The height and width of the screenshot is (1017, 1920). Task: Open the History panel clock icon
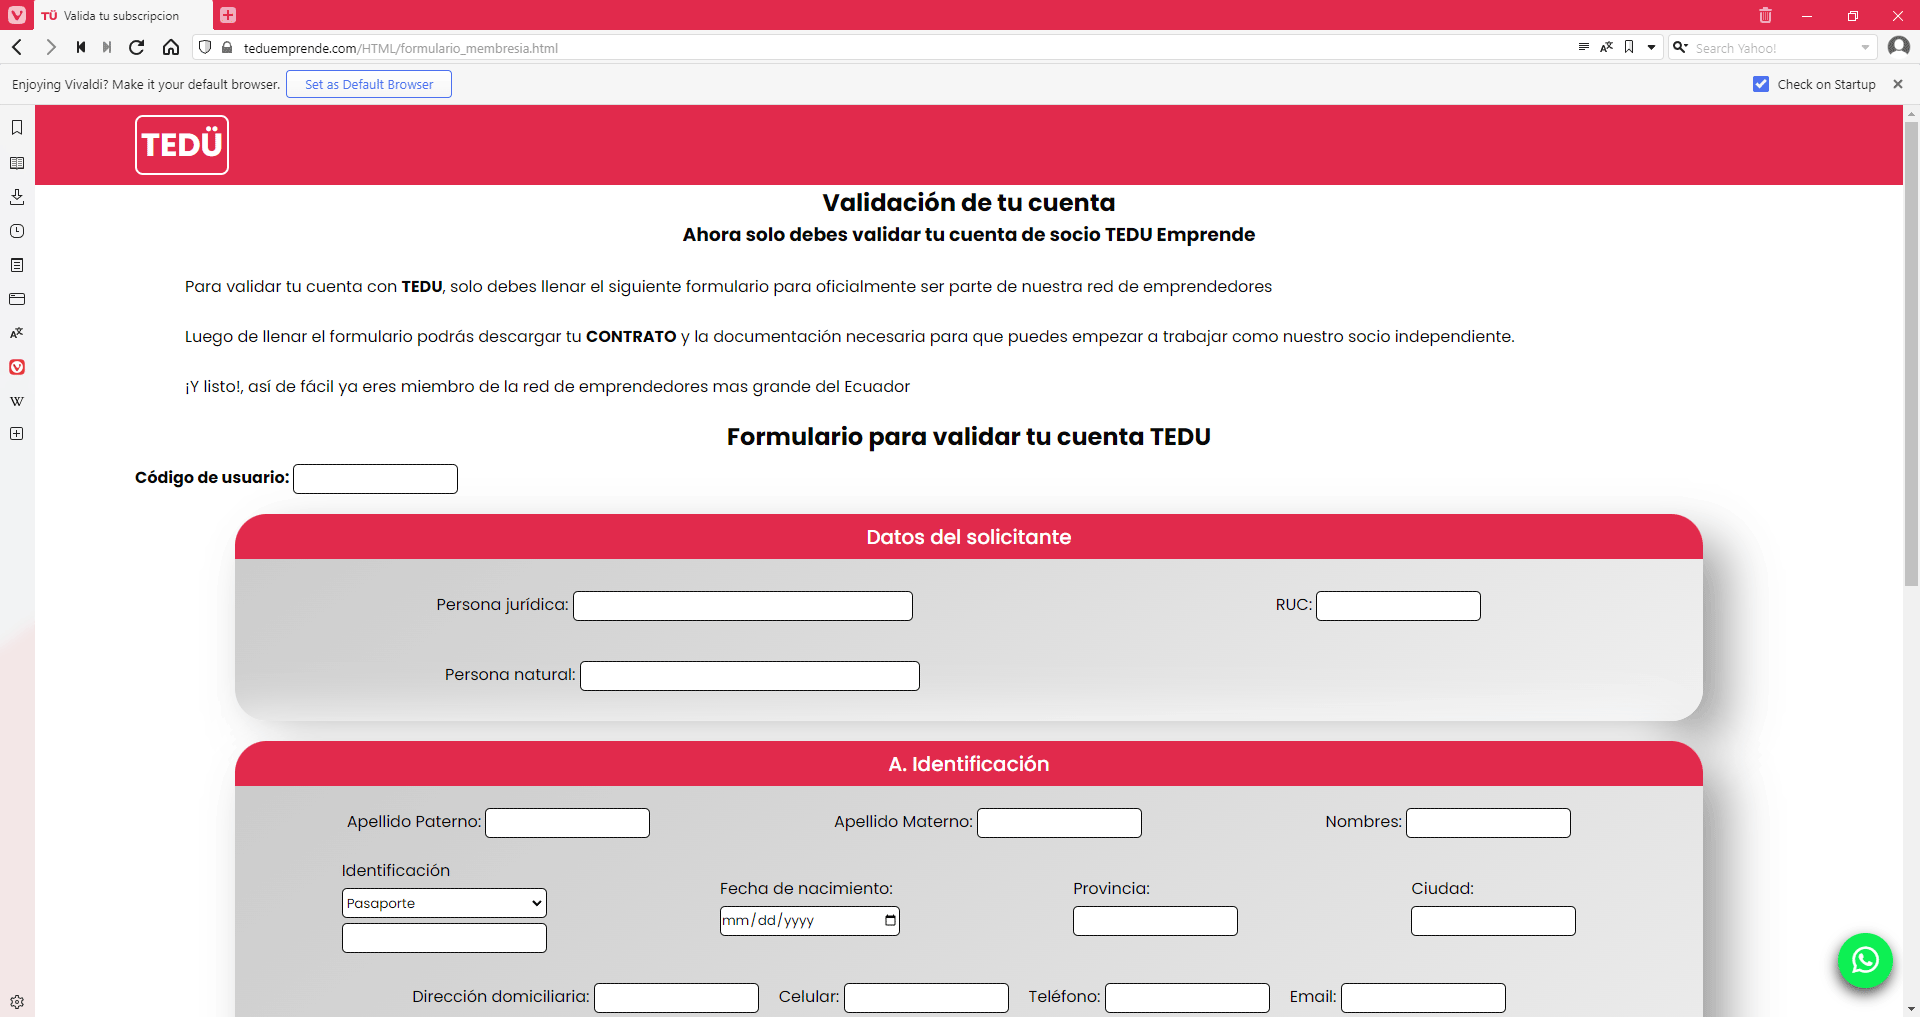click(x=17, y=231)
